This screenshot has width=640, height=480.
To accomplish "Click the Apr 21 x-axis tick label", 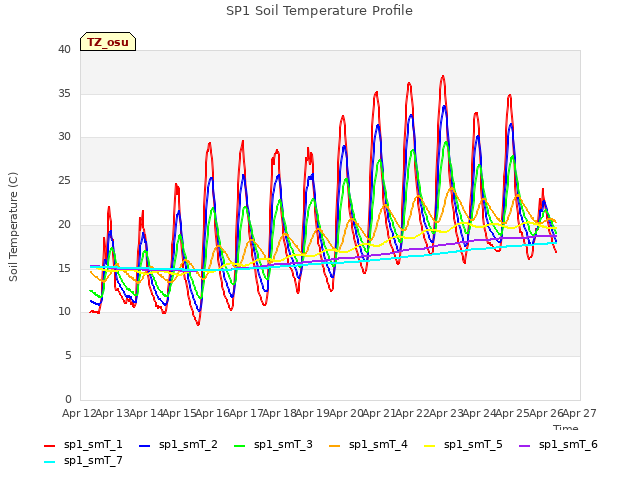I will [x=379, y=413].
